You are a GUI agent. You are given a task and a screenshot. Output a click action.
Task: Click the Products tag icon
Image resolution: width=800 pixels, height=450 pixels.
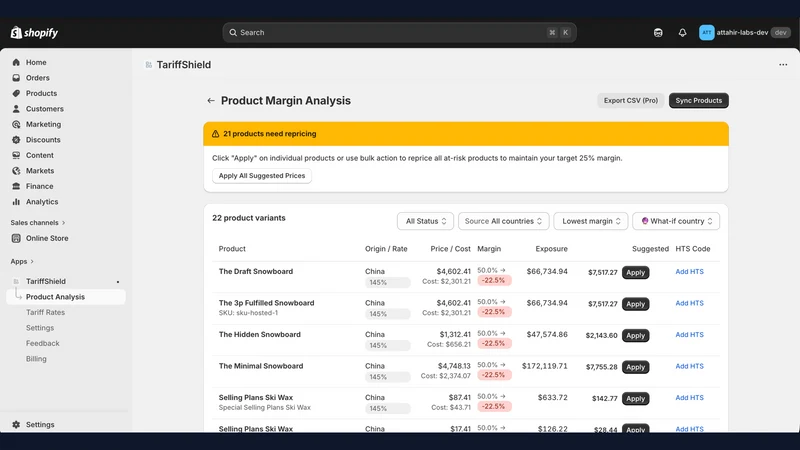(16, 93)
